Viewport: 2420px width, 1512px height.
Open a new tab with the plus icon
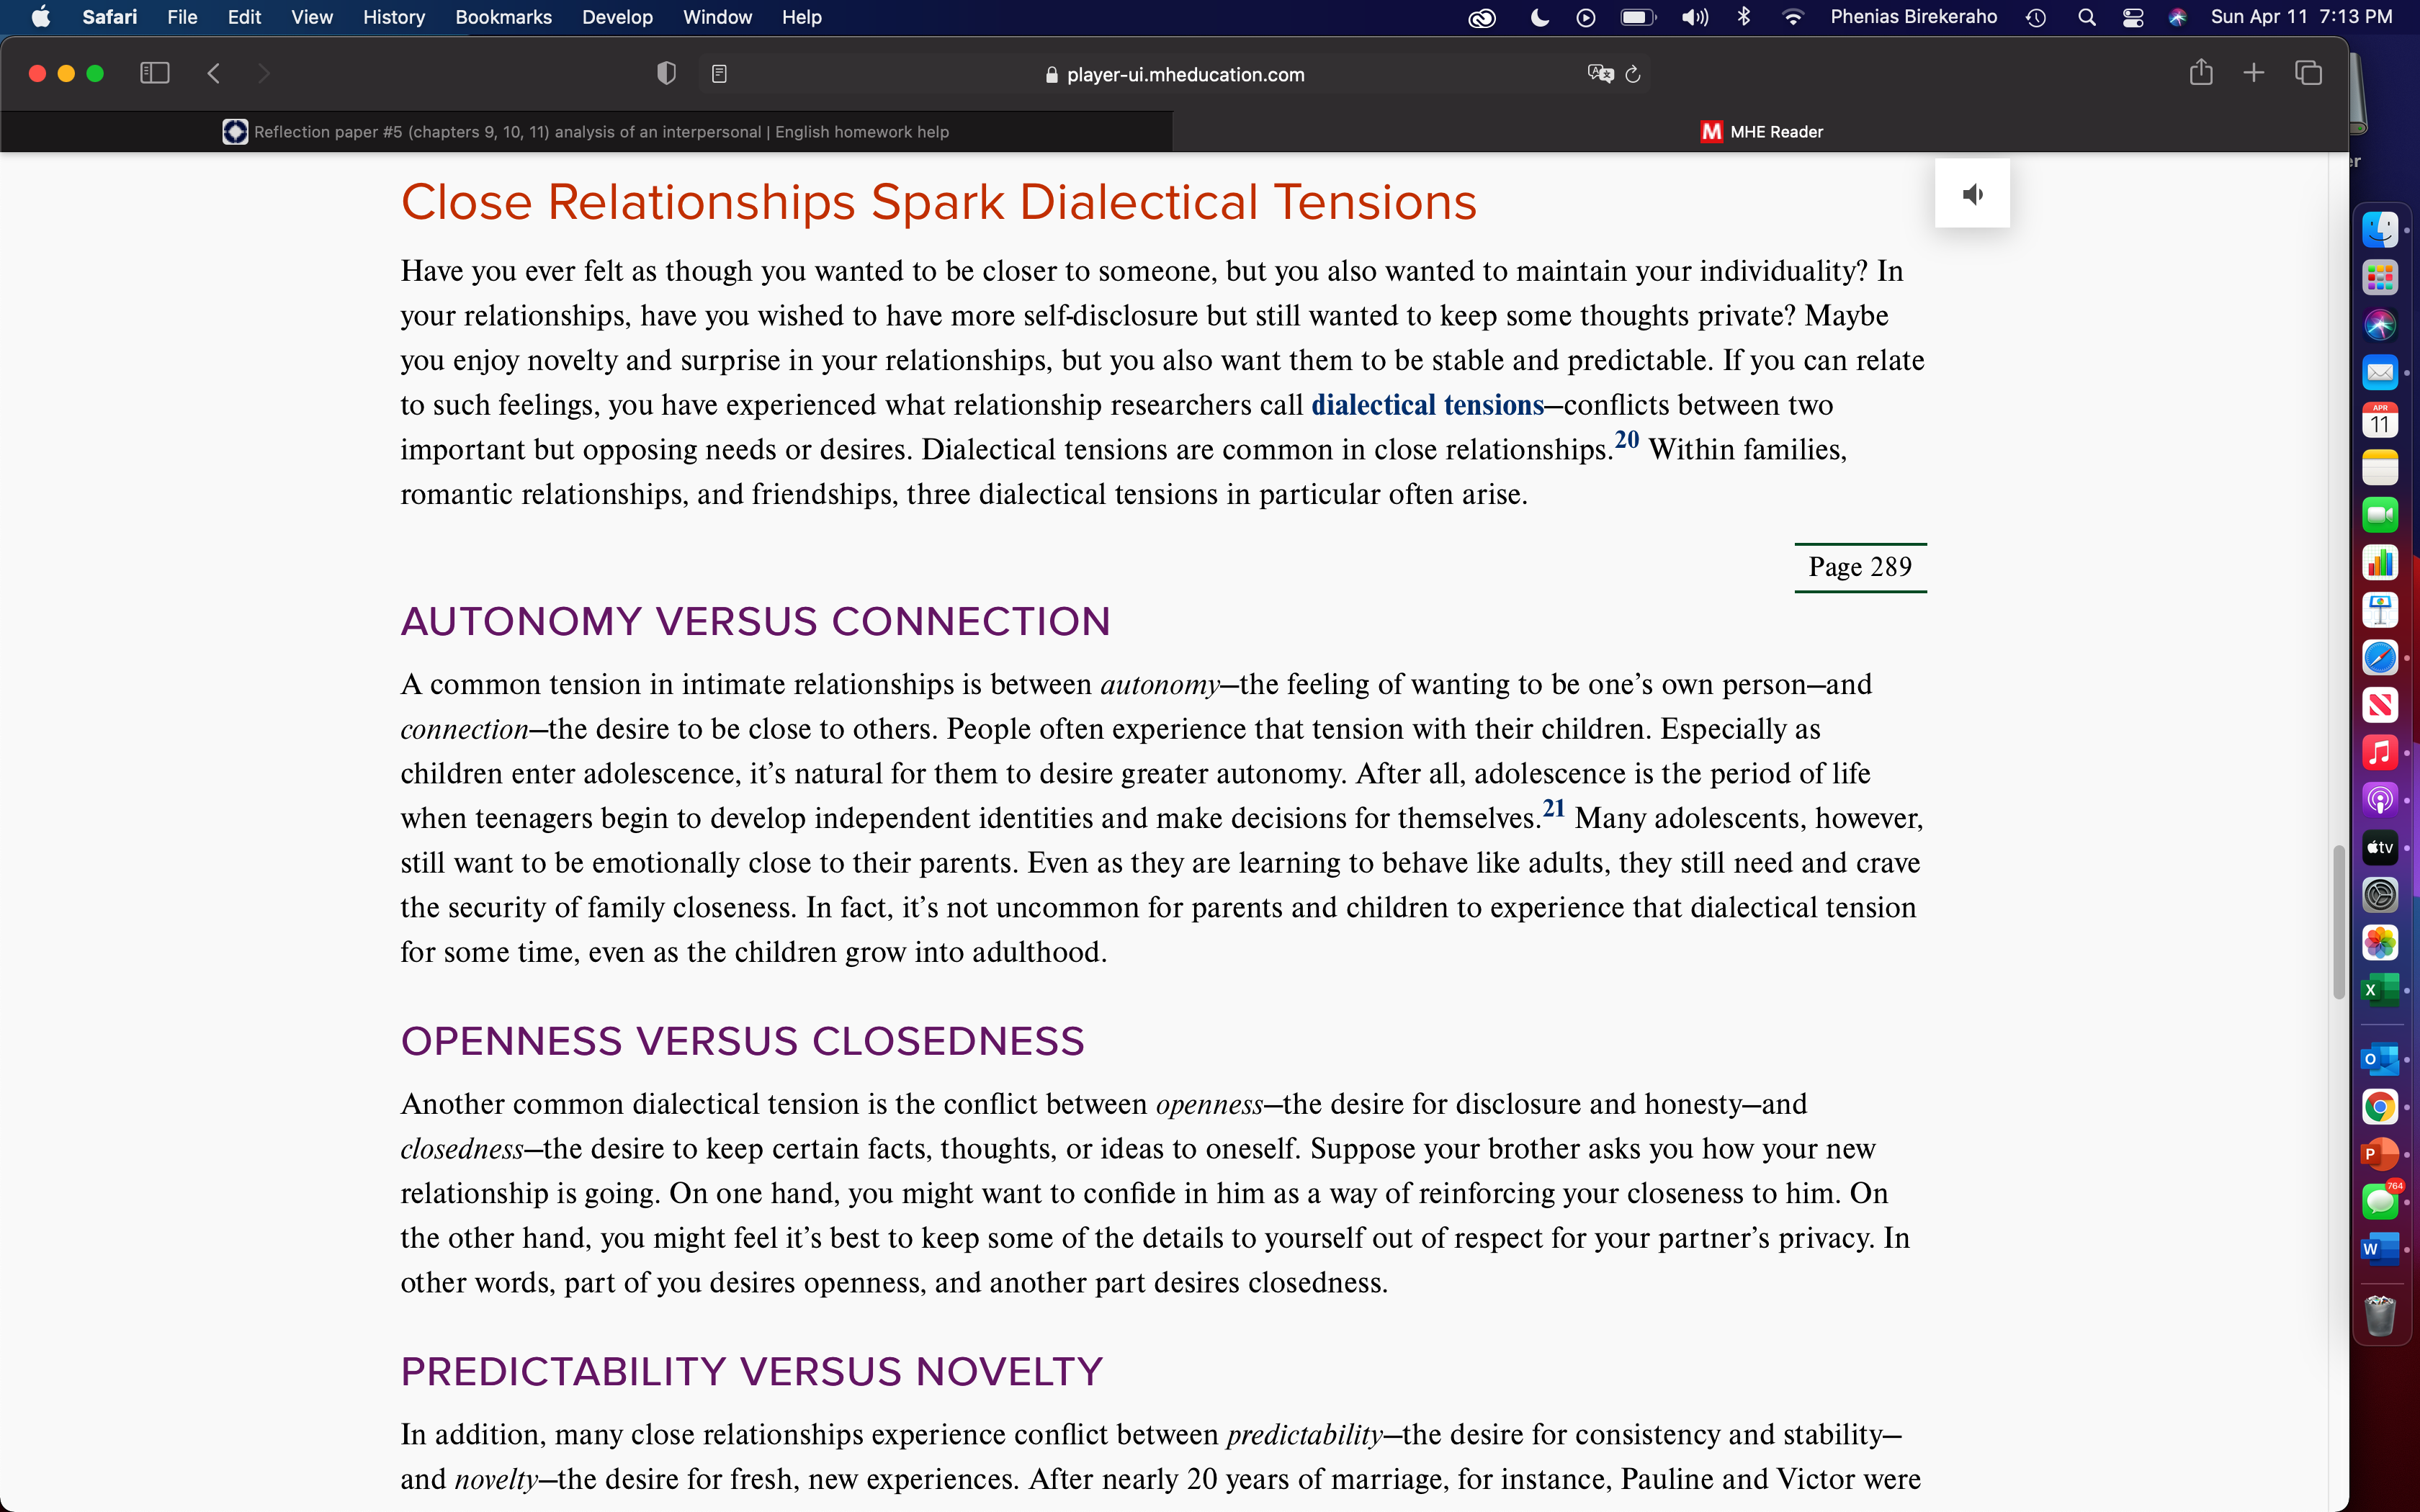(x=2253, y=72)
